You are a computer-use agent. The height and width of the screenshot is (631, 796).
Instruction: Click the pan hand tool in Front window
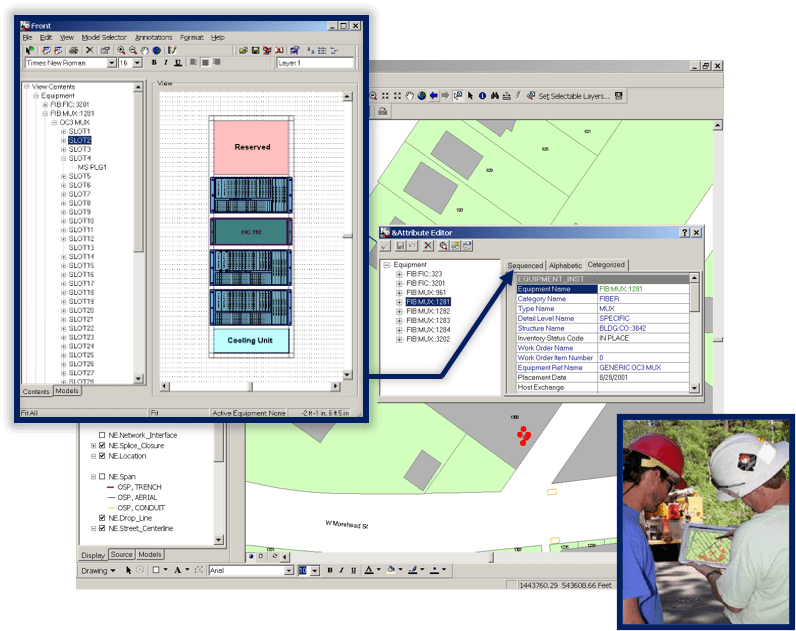(145, 49)
